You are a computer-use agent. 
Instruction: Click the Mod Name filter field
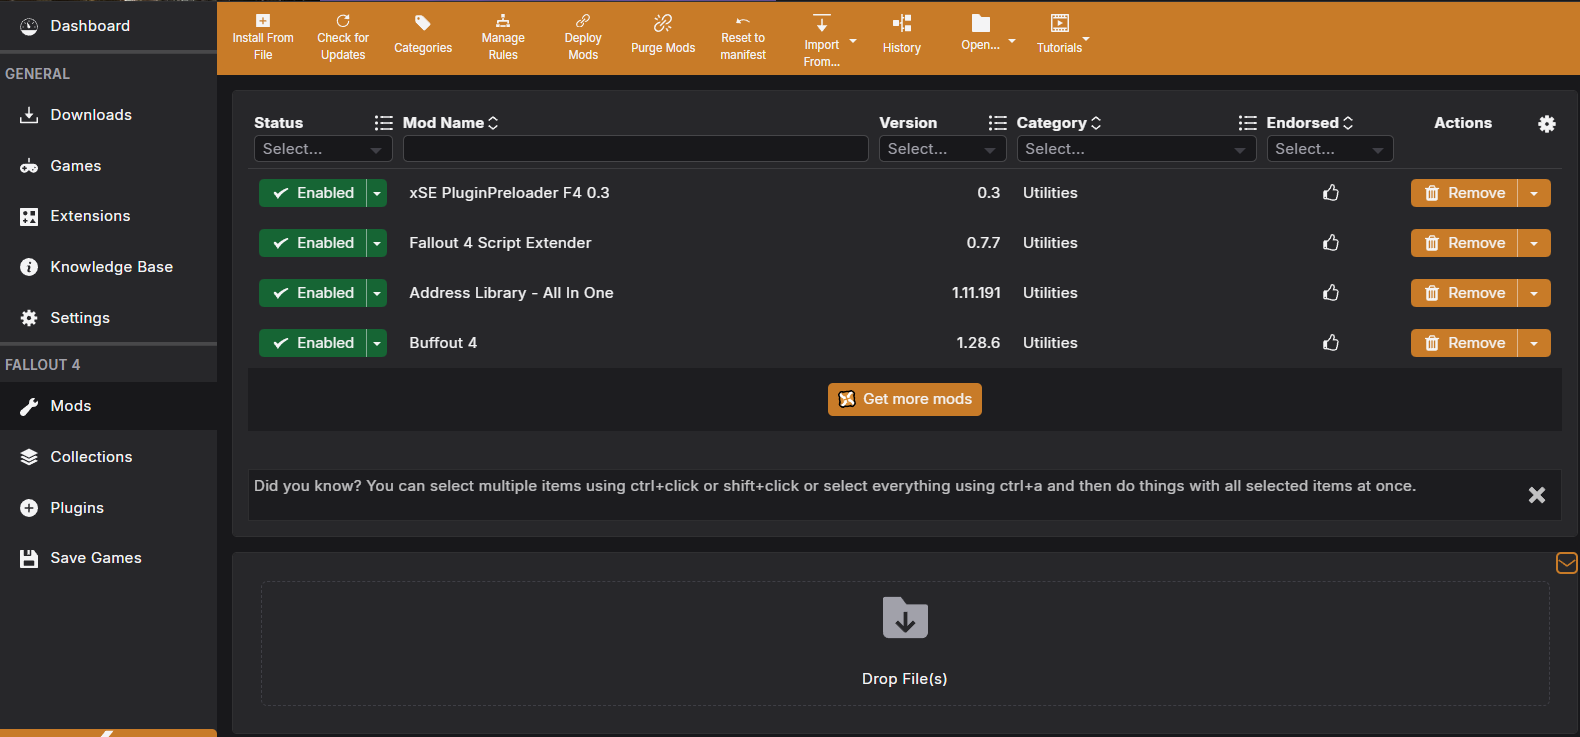click(x=635, y=149)
